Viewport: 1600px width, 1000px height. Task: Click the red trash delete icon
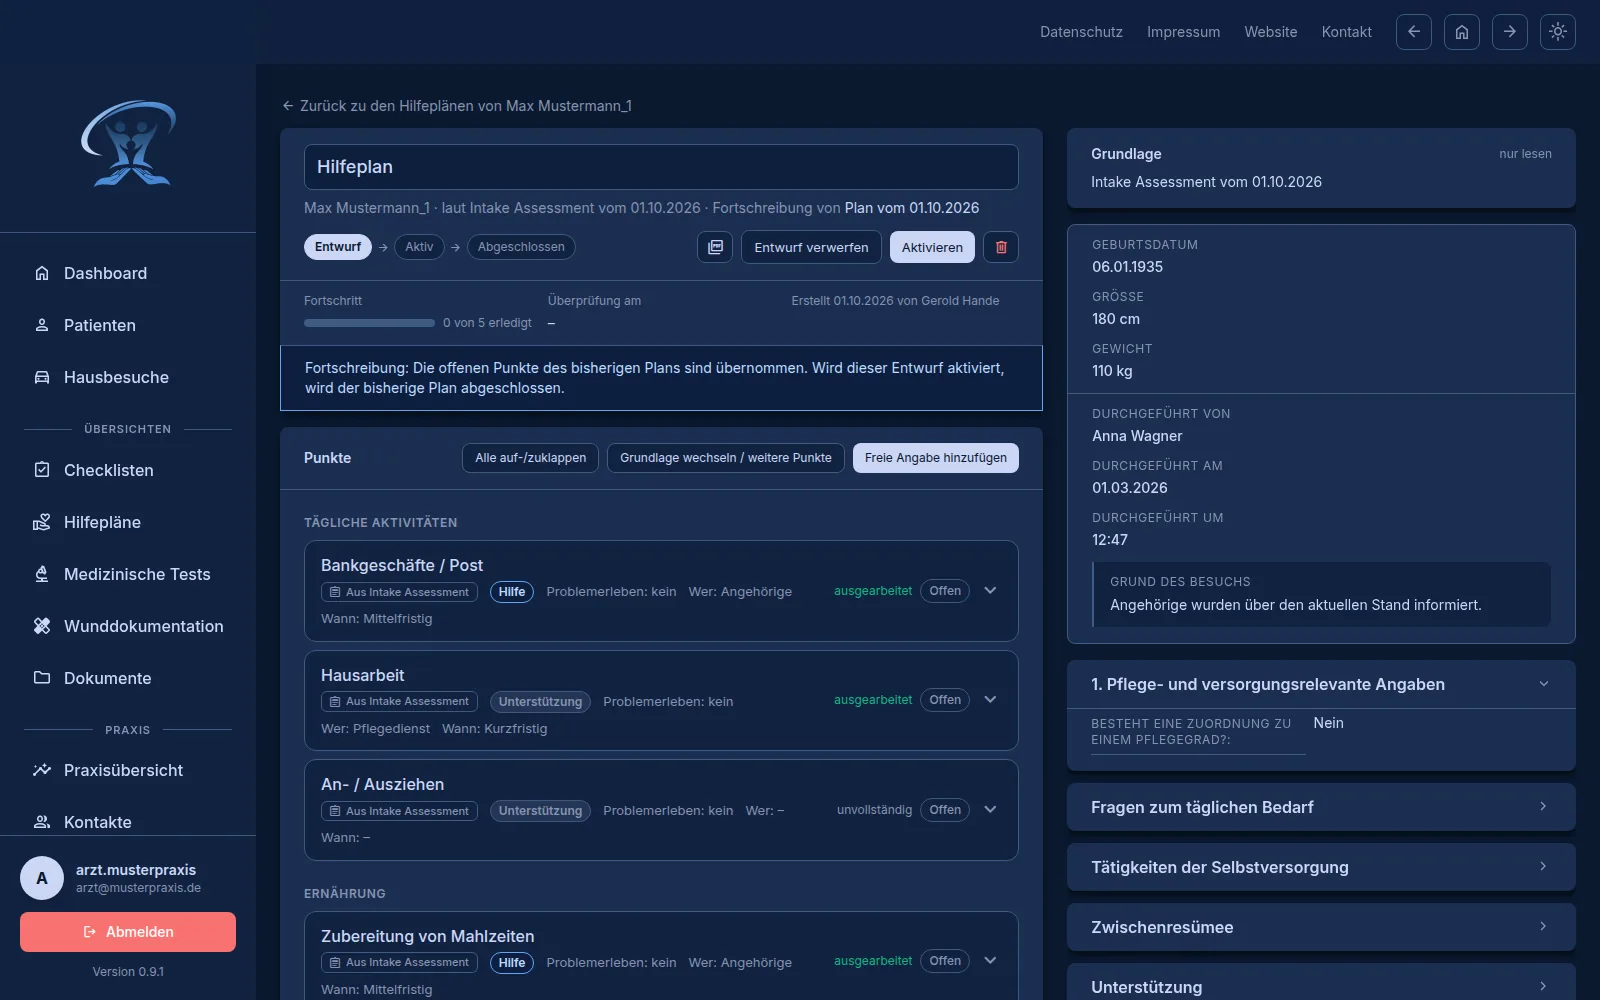(1001, 247)
